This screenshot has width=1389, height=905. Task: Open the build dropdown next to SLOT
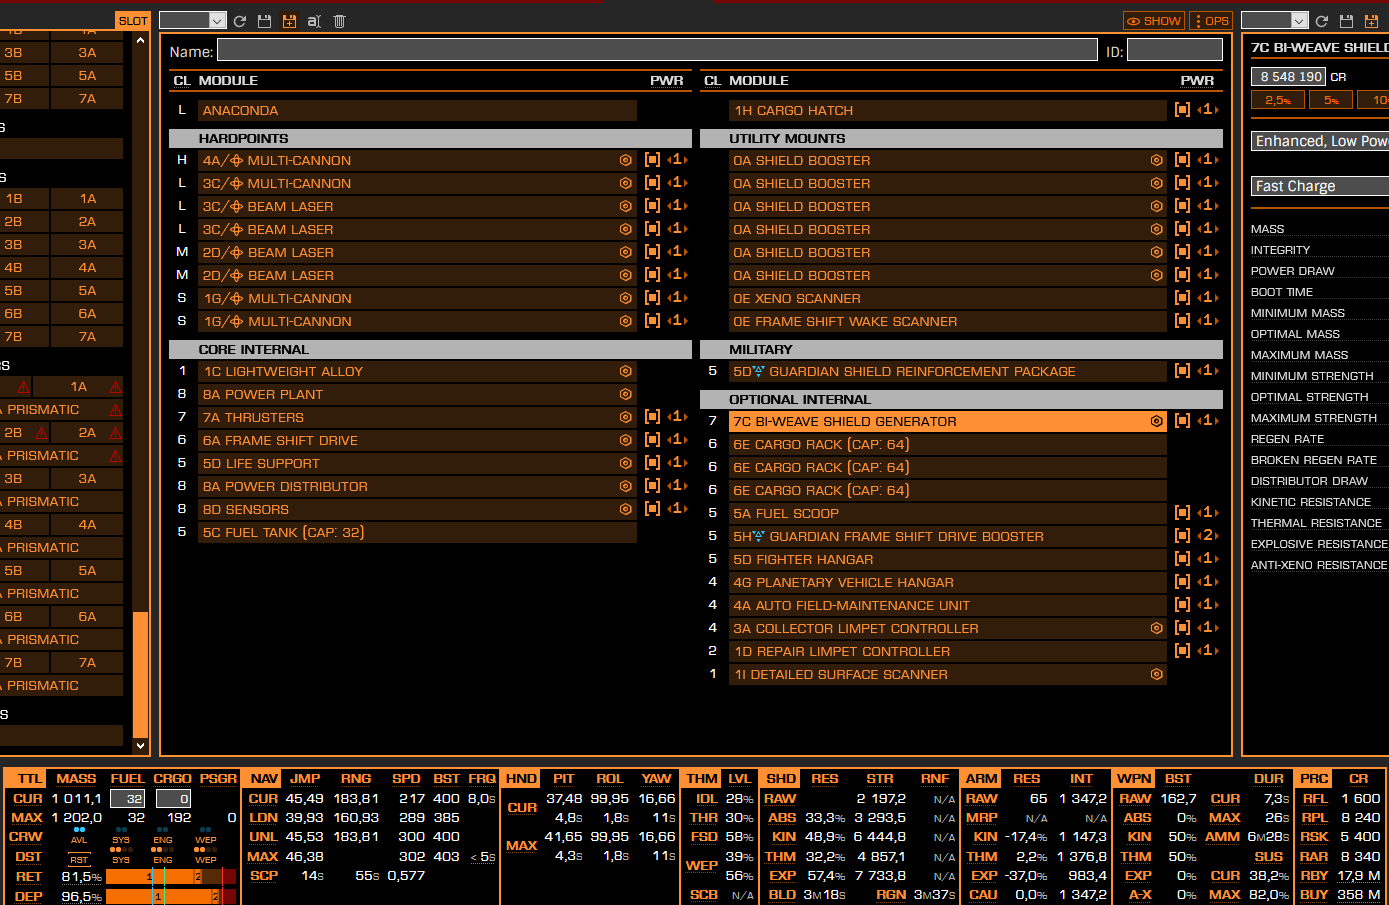193,21
